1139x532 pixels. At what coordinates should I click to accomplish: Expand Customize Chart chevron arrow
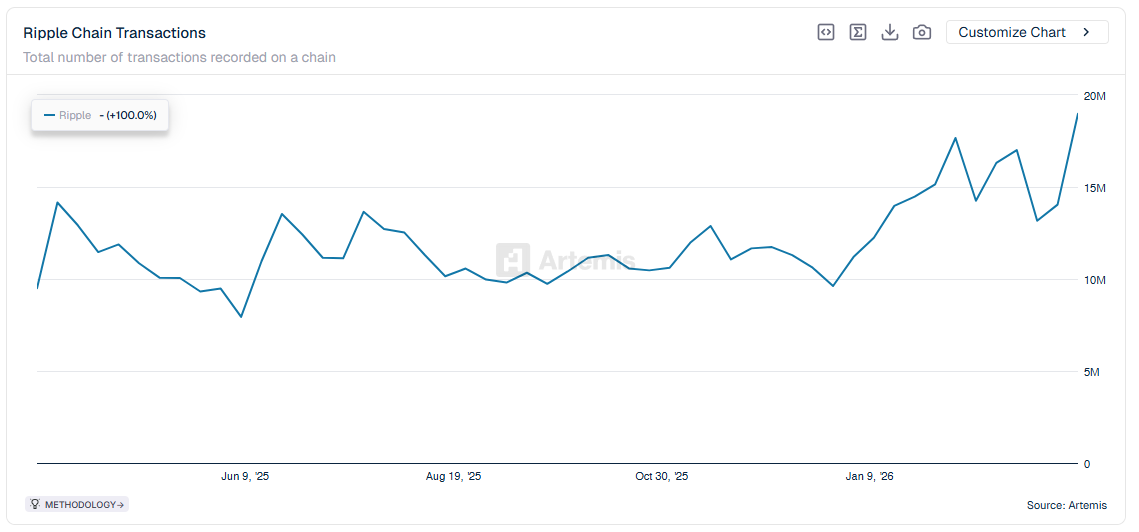(x=1087, y=32)
